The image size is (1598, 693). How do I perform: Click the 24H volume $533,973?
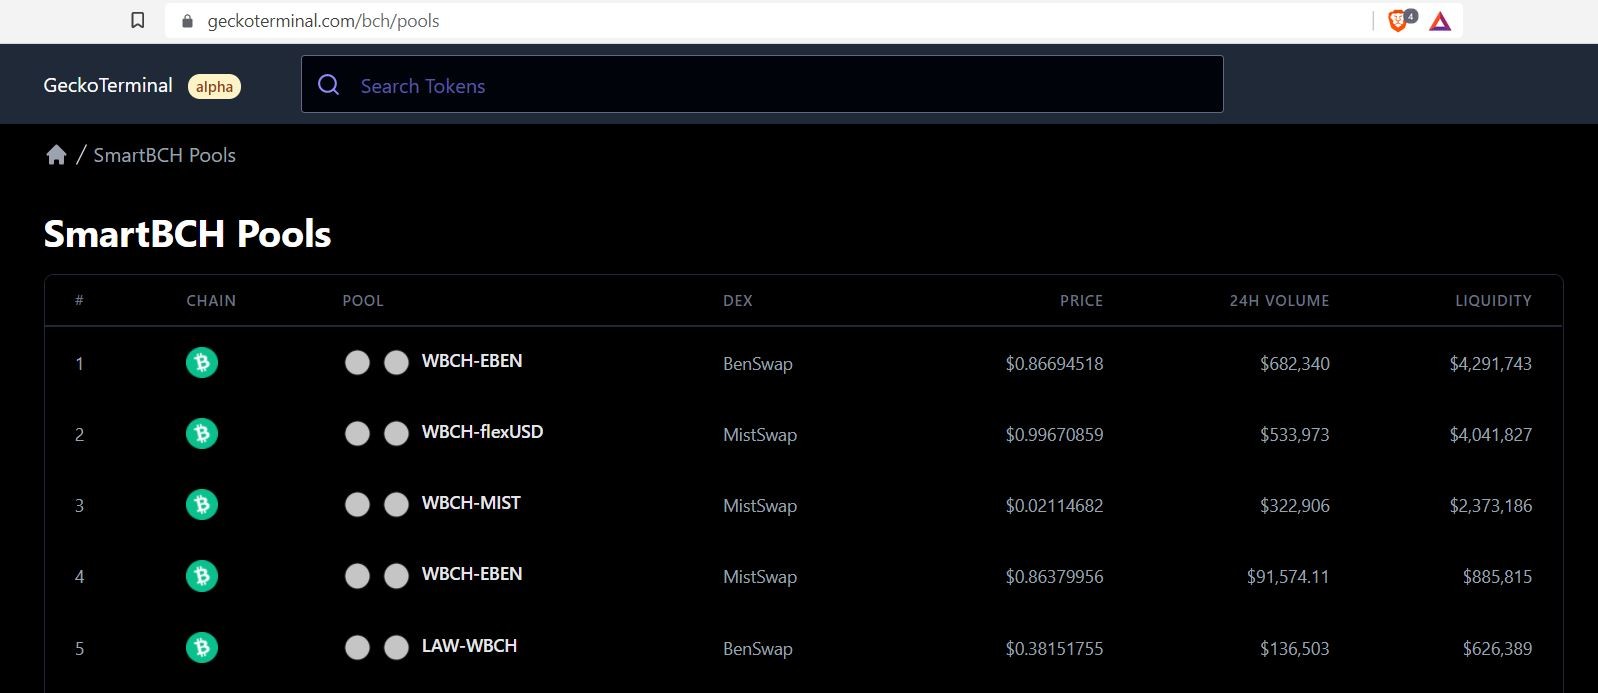pyautogui.click(x=1295, y=435)
